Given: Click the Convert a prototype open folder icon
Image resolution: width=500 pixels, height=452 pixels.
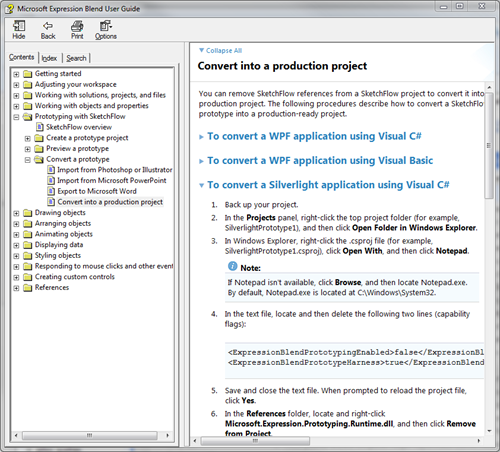Looking at the screenshot, I should click(39, 159).
